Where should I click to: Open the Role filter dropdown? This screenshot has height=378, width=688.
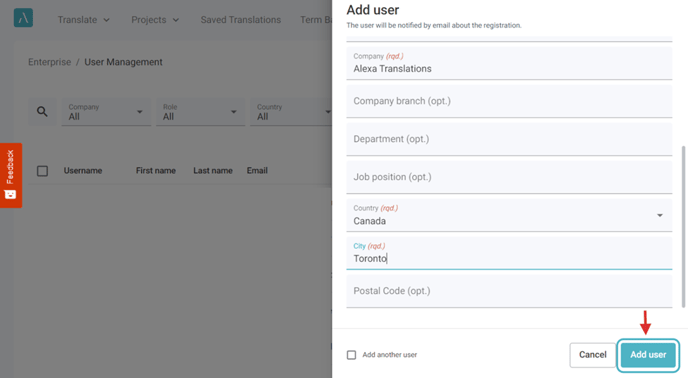click(x=201, y=112)
